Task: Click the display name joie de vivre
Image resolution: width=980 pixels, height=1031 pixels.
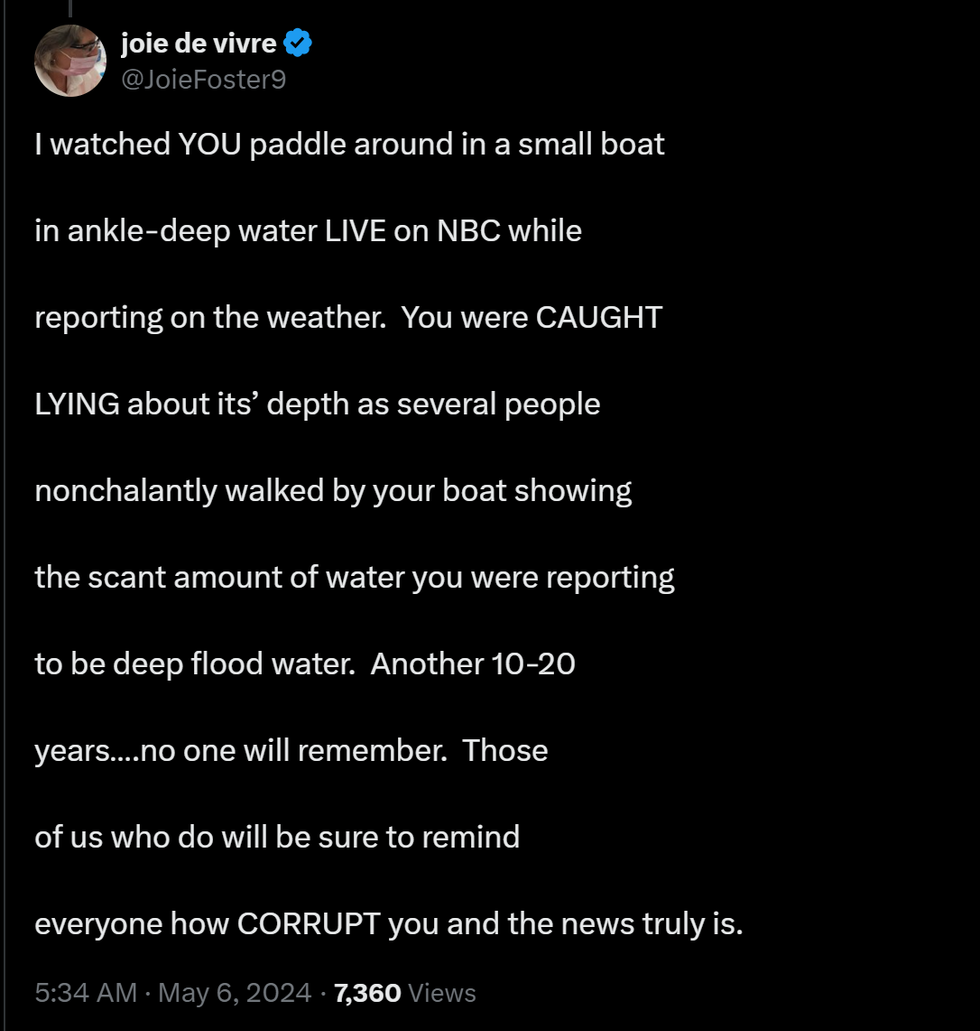Action: (198, 43)
